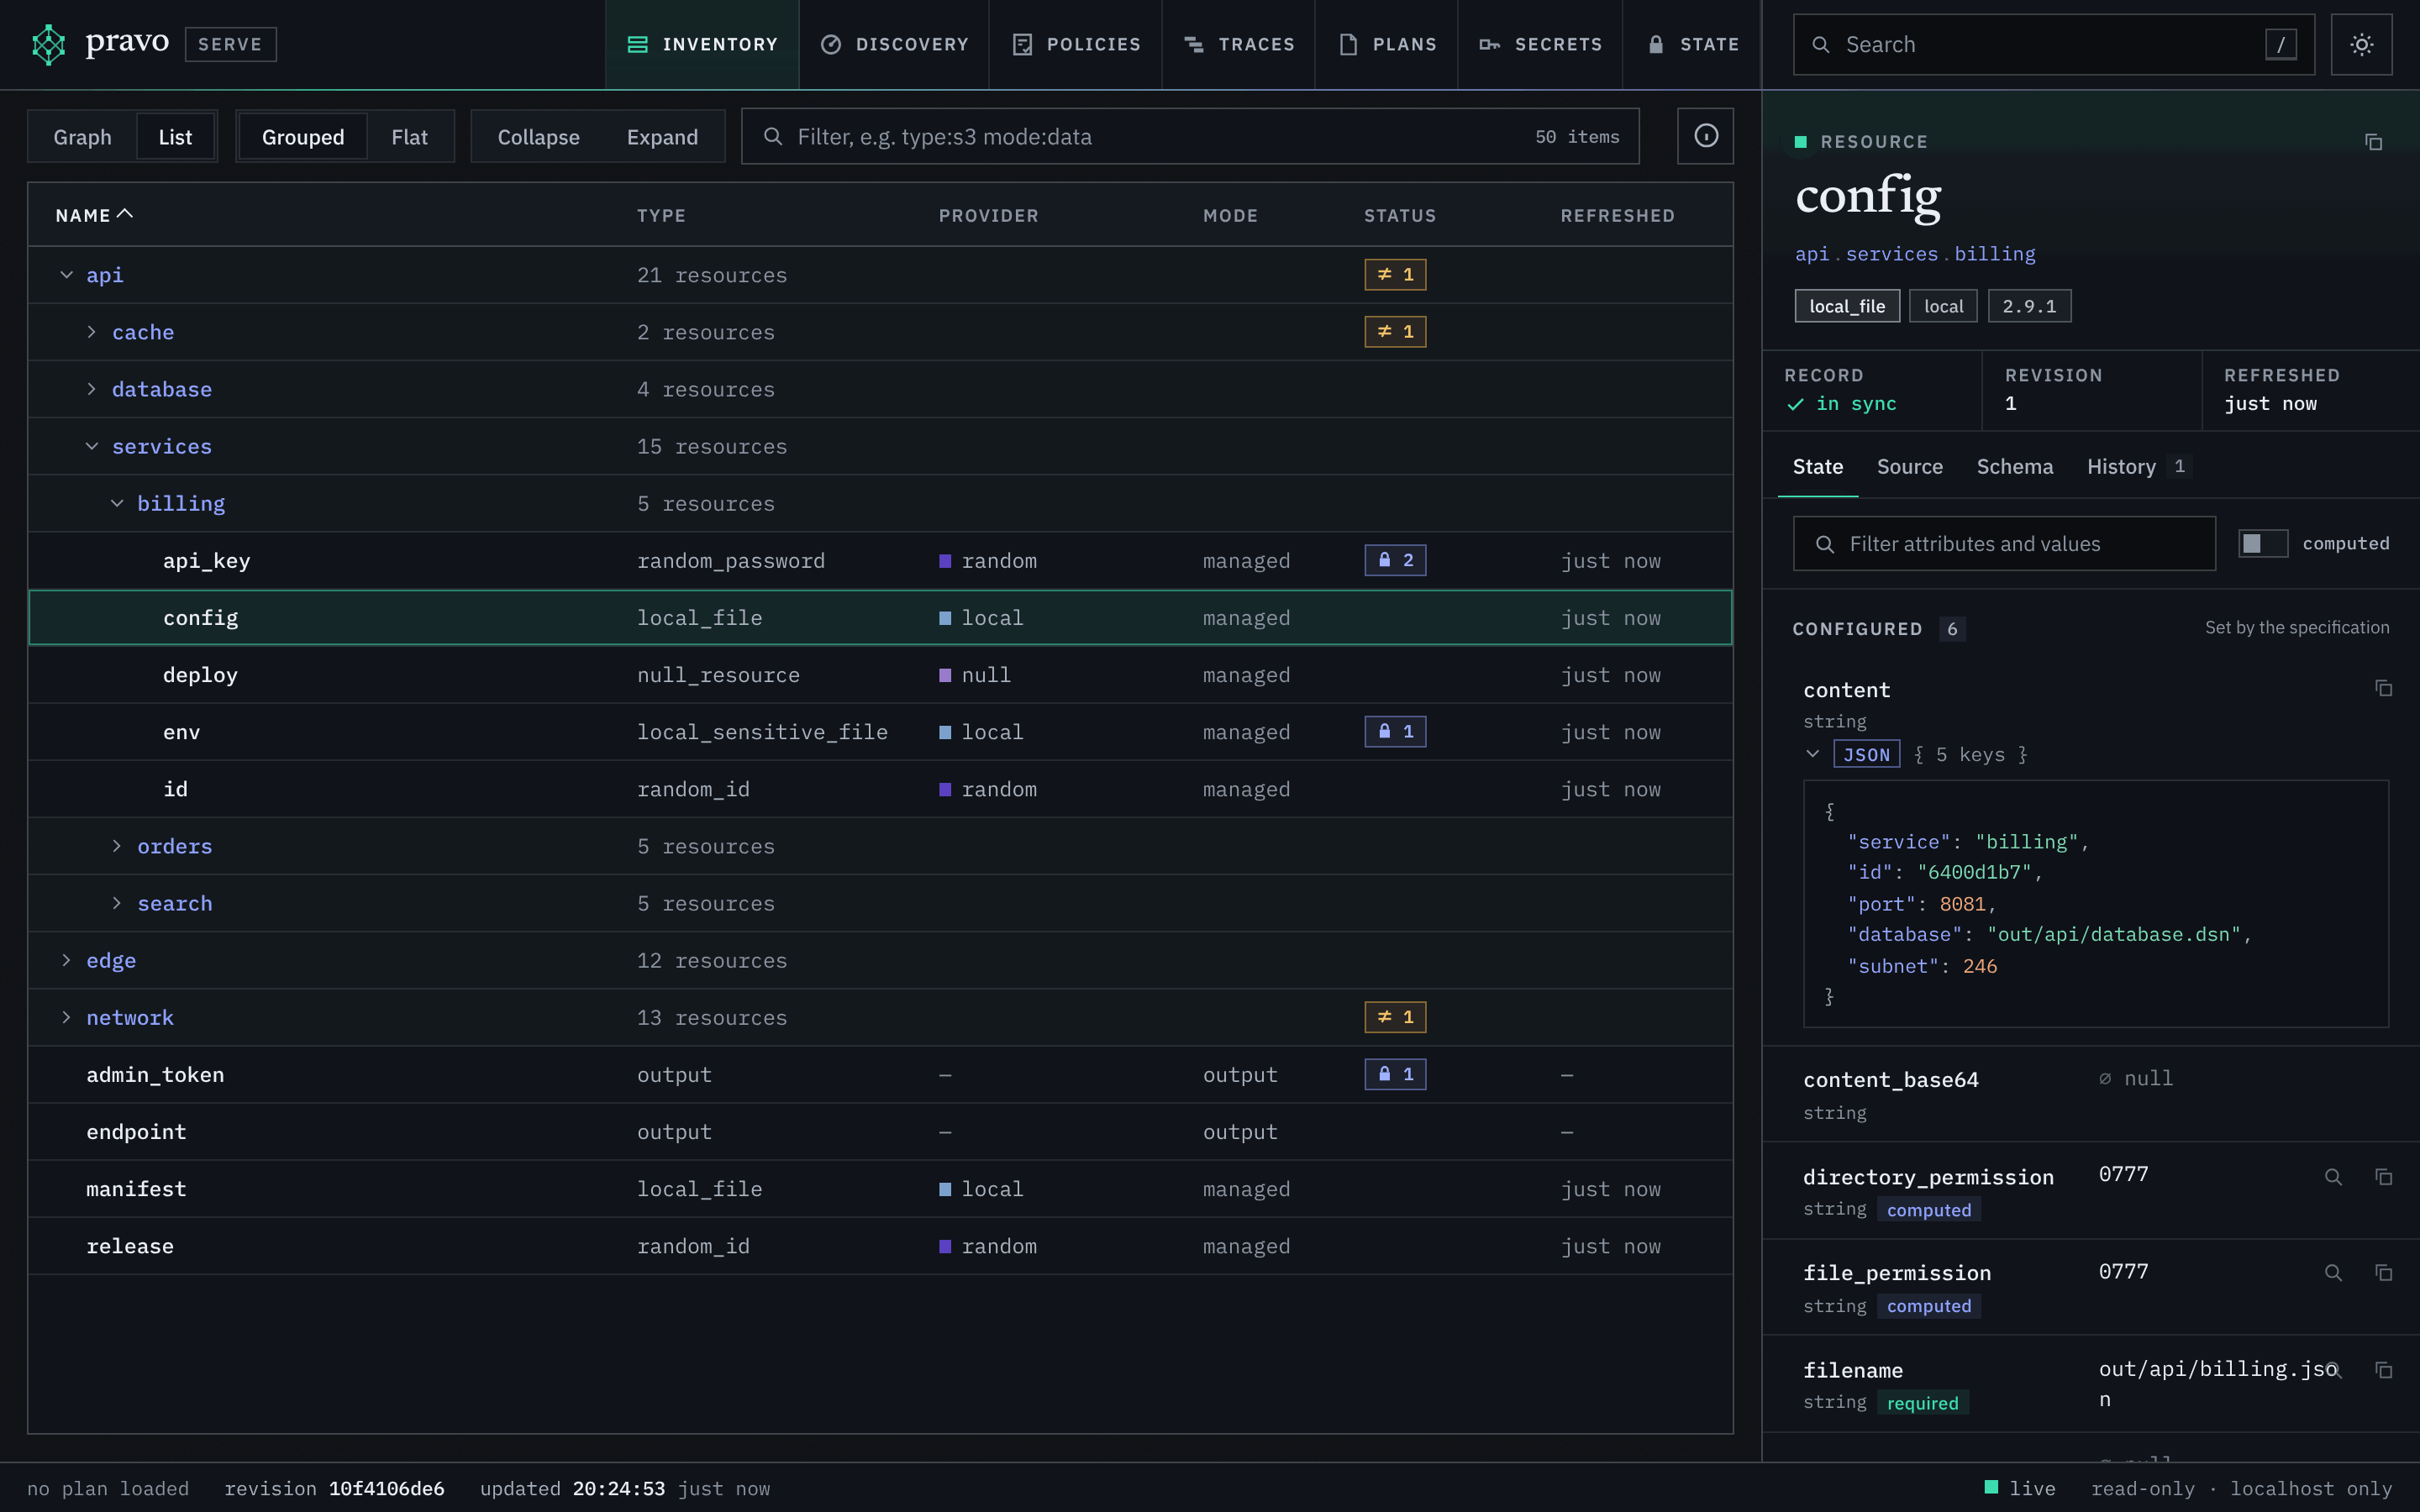Viewport: 2420px width, 1512px height.
Task: Search by file_permission value magnifier icon
Action: coord(2333,1273)
